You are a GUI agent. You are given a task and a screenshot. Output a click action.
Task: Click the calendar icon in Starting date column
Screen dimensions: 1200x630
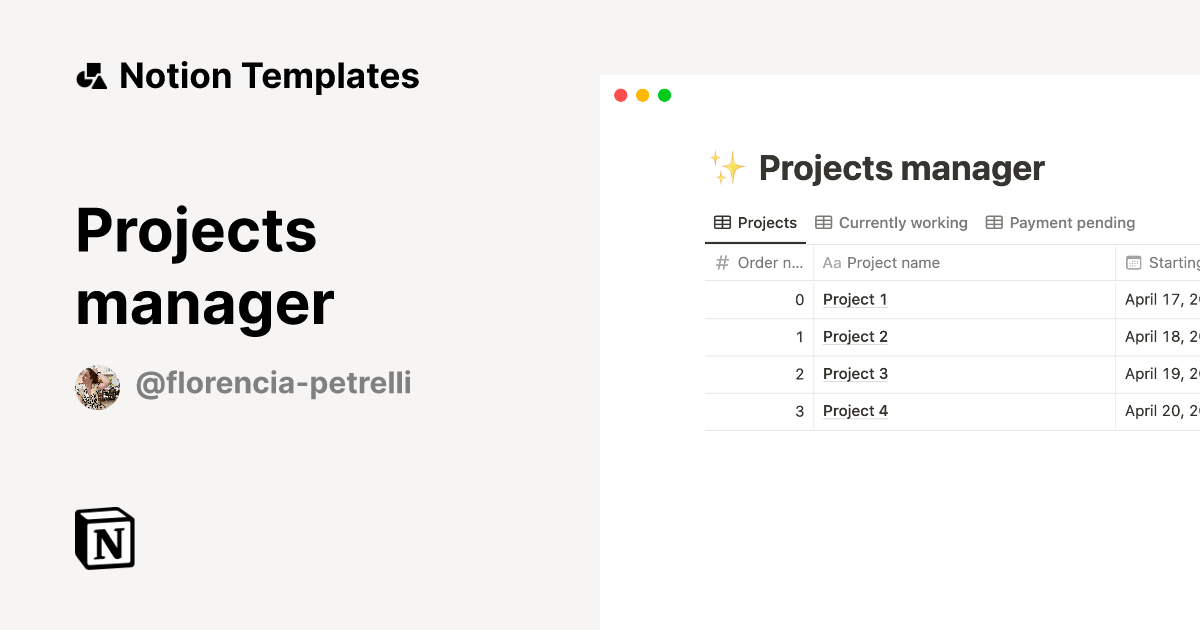click(x=1134, y=262)
